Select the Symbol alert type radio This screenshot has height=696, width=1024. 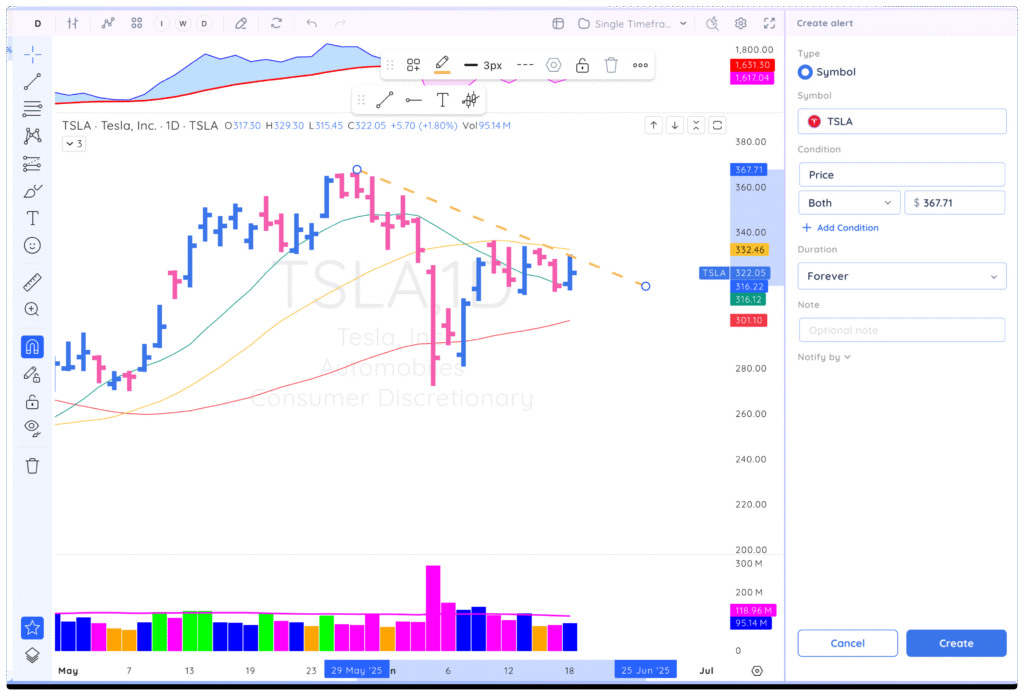click(x=805, y=72)
